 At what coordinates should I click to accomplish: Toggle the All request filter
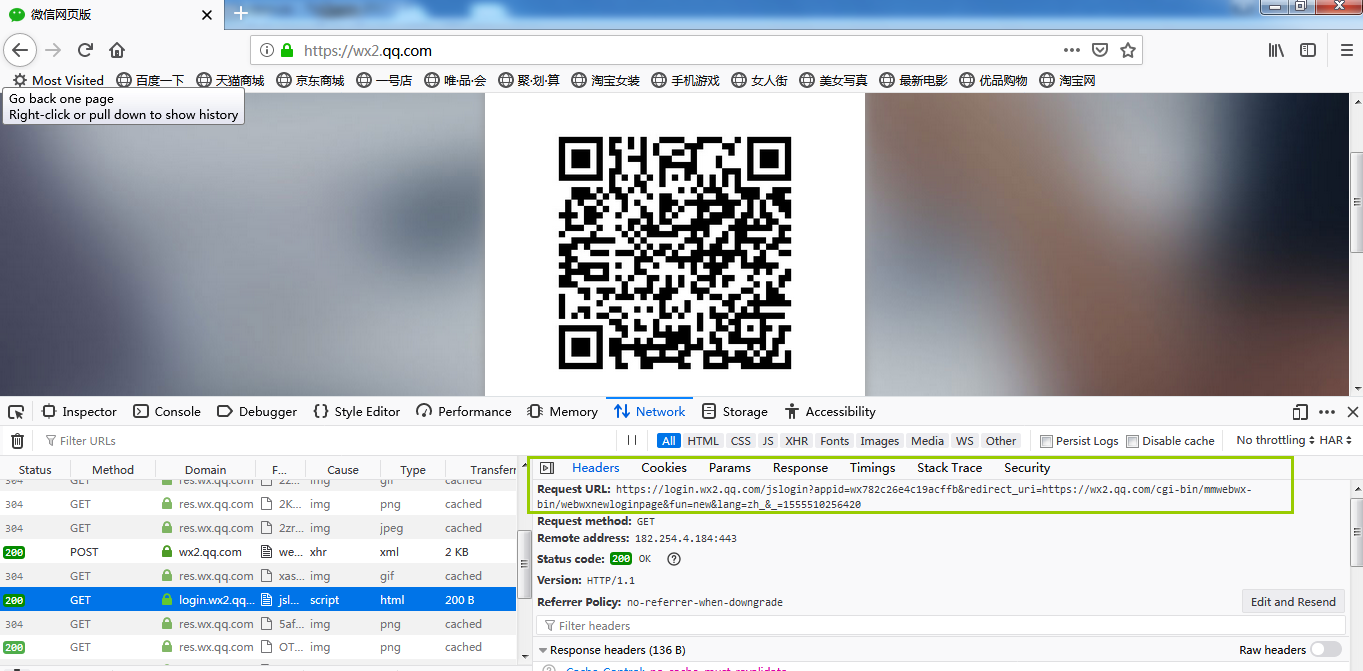[669, 441]
